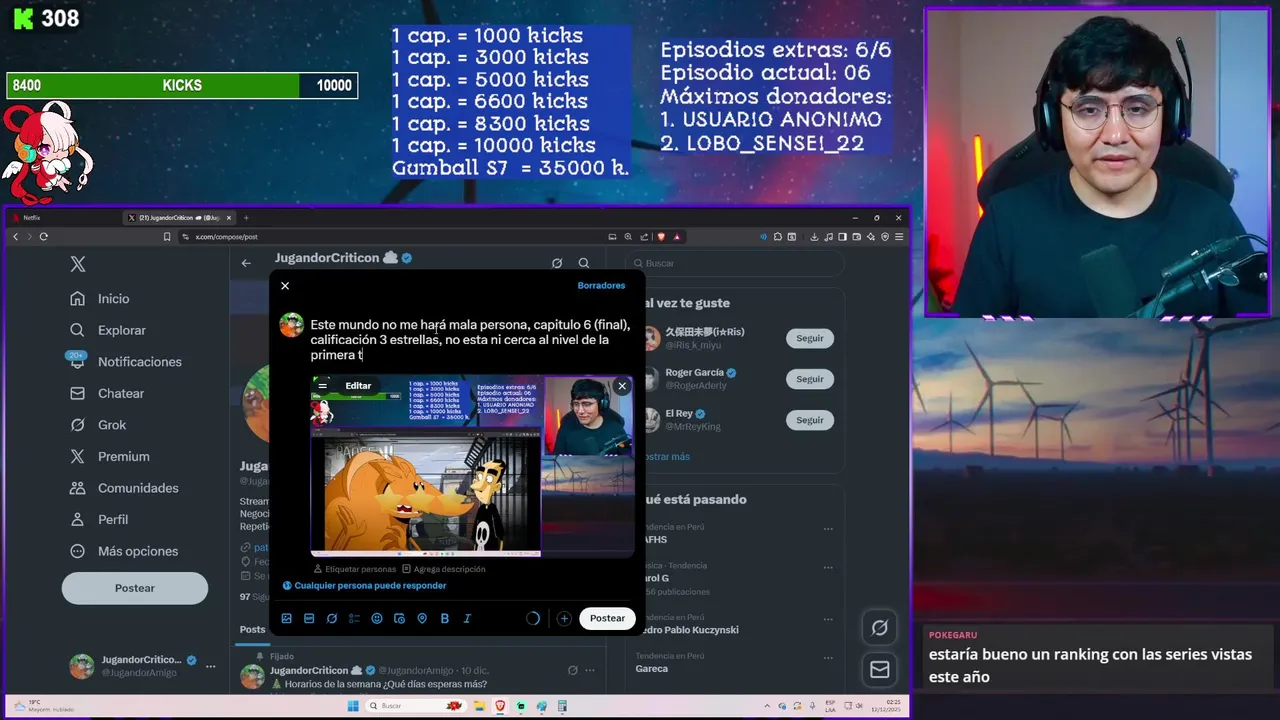Viewport: 1280px width, 720px height.
Task: Open Perfil in the sidebar
Action: pyautogui.click(x=99, y=520)
